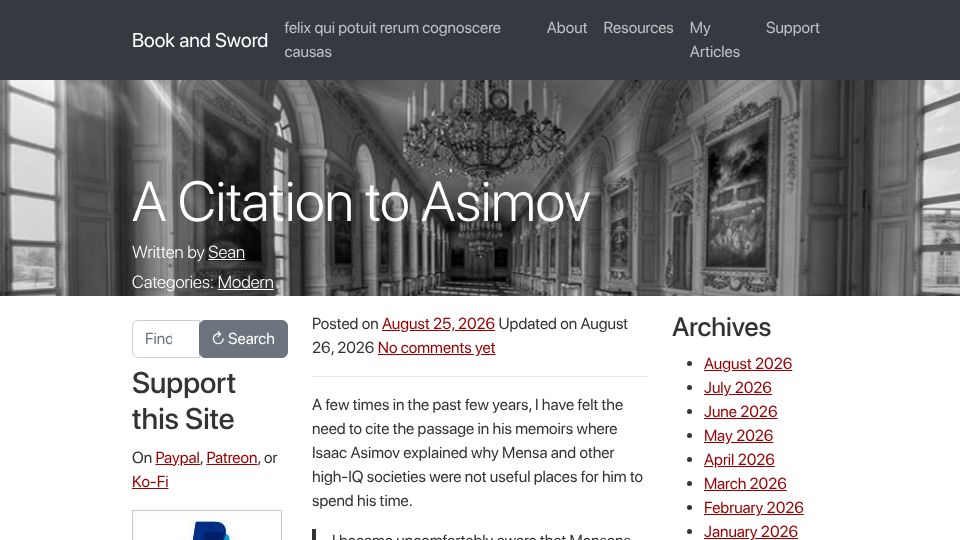Open the Book and Sword home link
The width and height of the screenshot is (960, 540).
[x=200, y=40]
